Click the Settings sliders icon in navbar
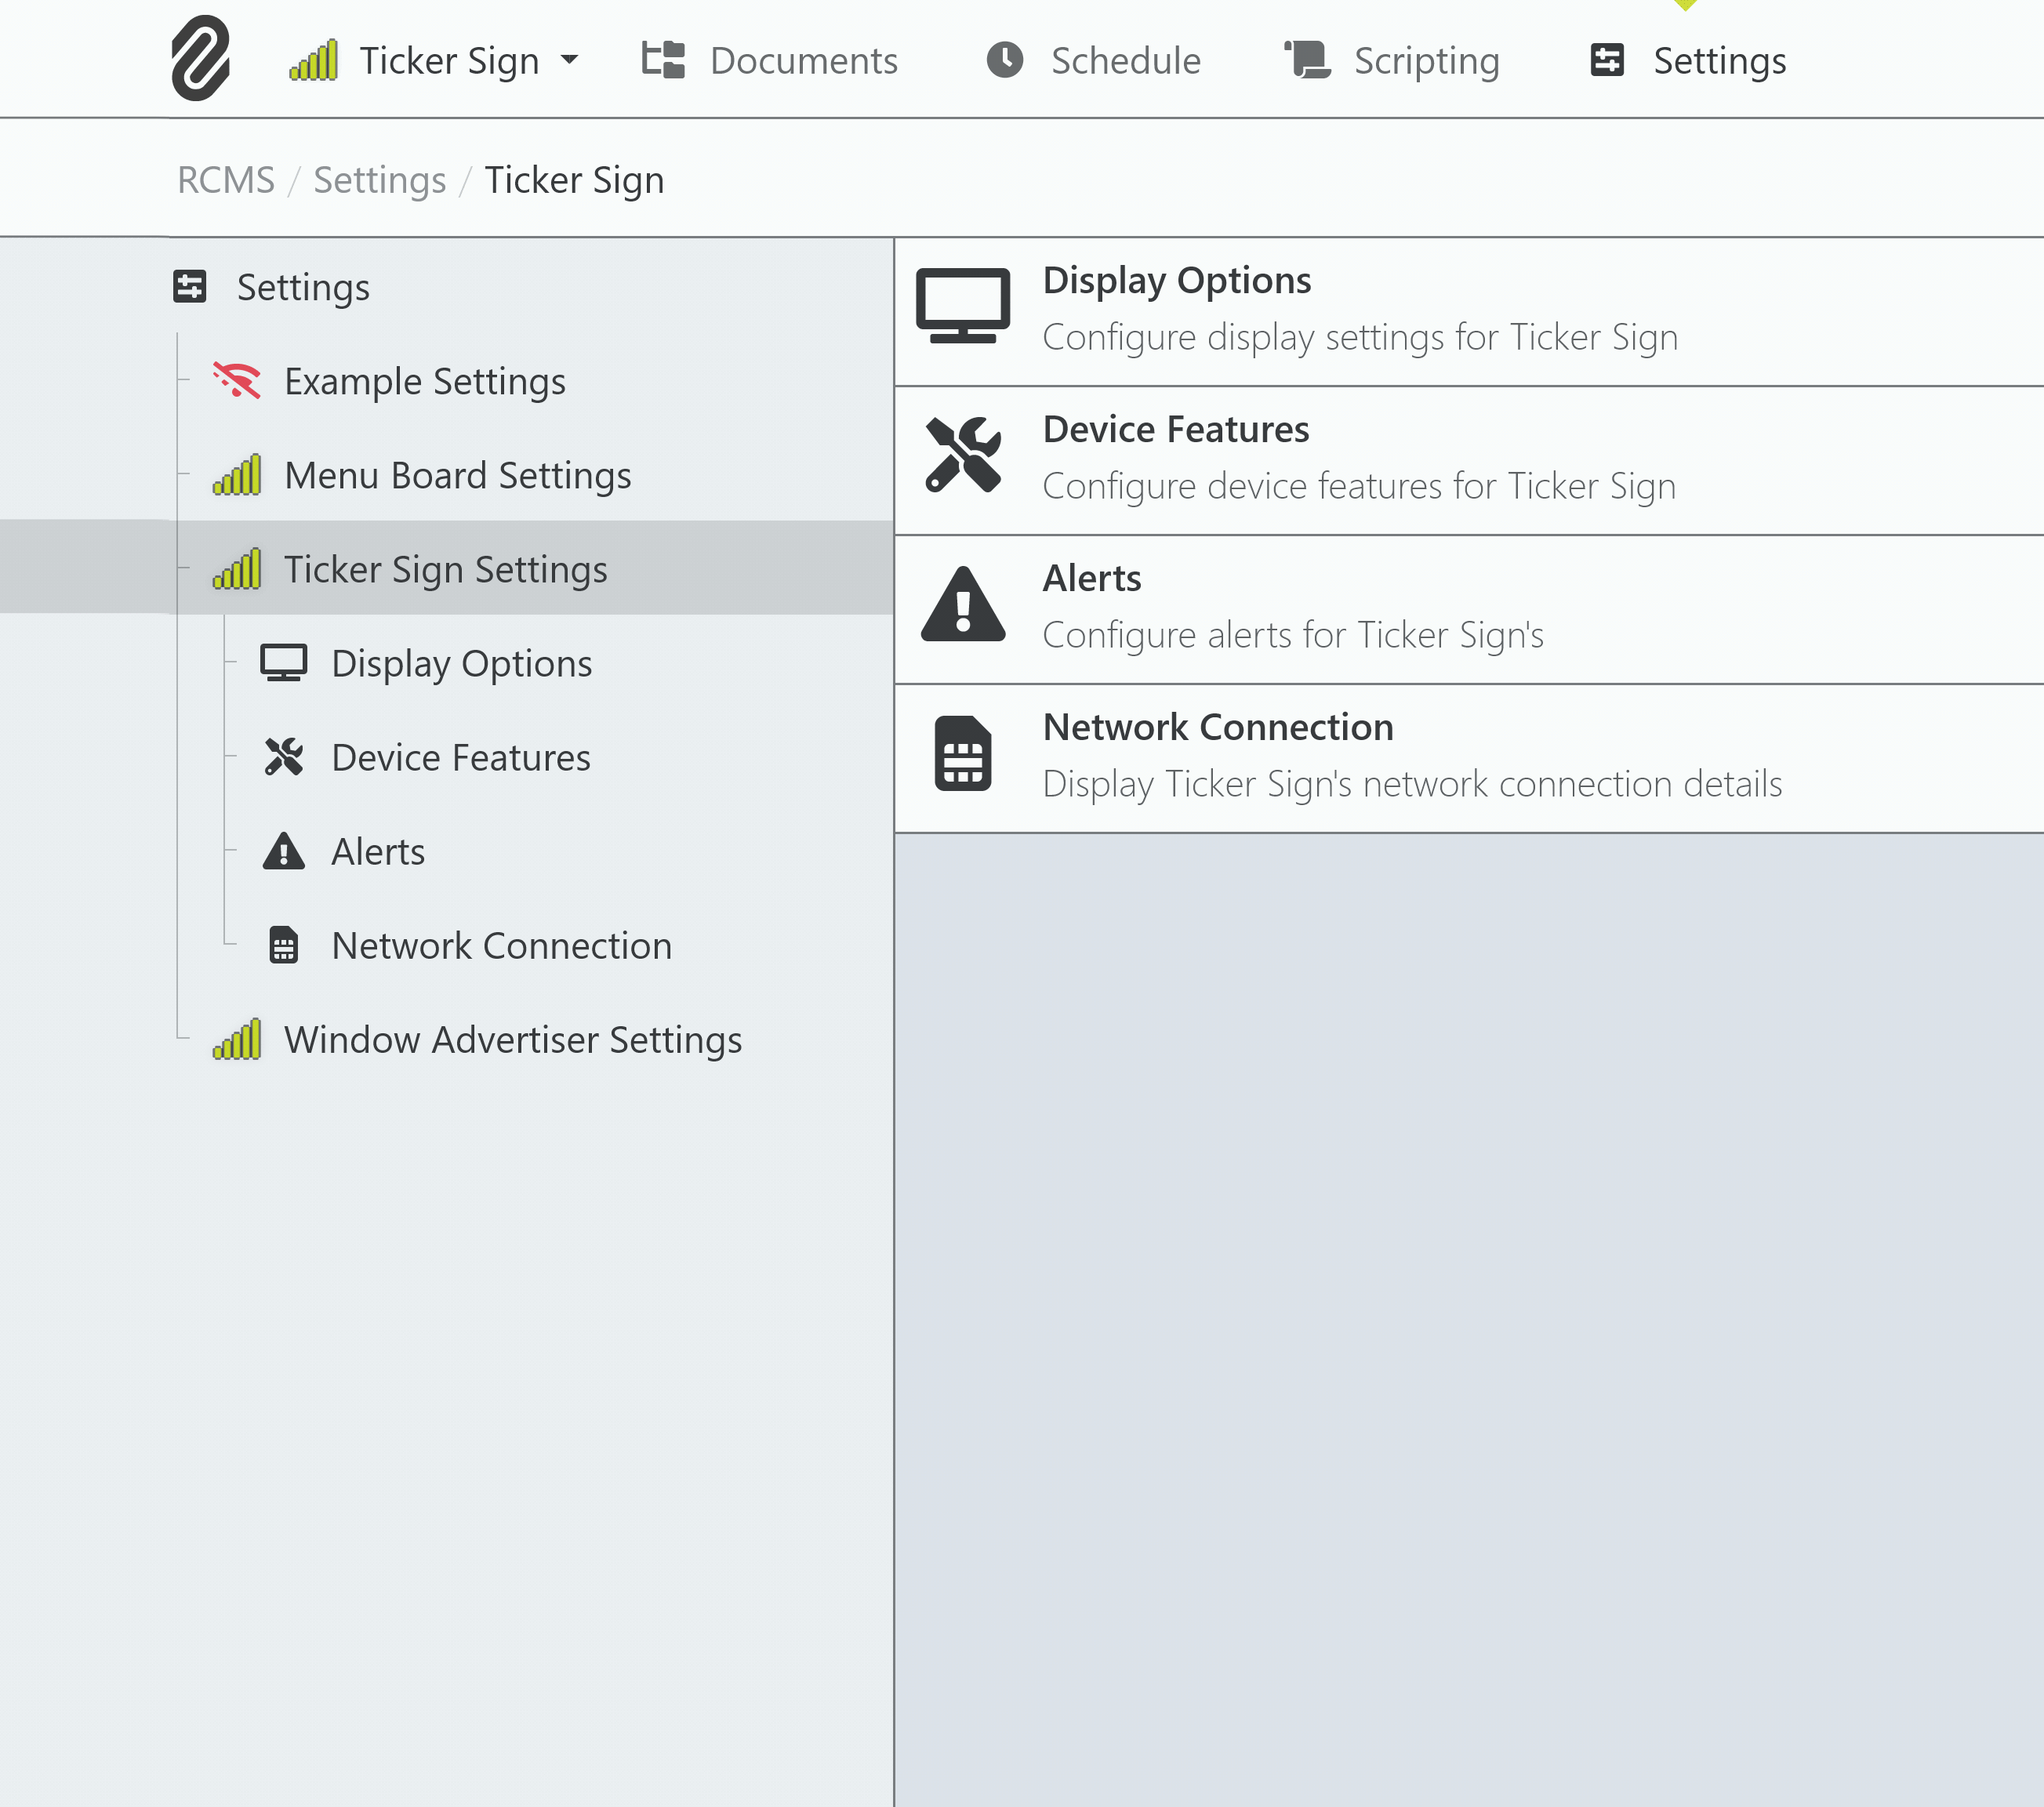2044x1807 pixels. tap(1607, 60)
